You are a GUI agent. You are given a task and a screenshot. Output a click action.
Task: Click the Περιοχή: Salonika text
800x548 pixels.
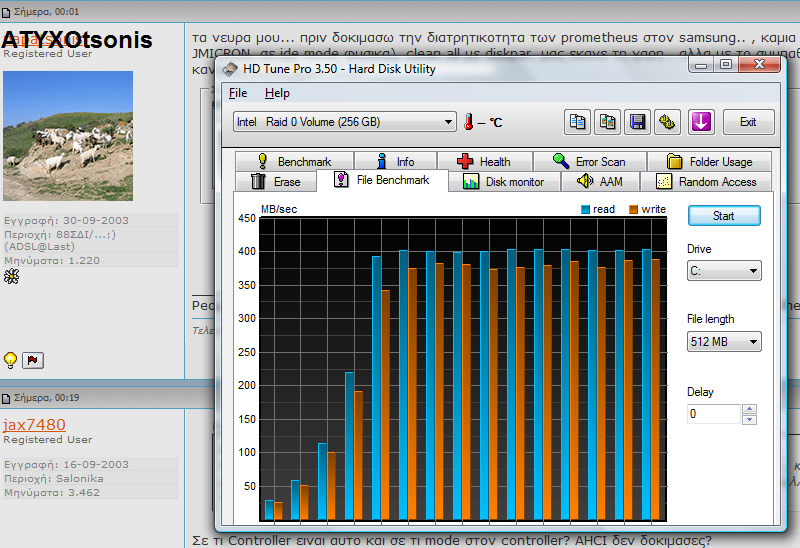click(54, 479)
